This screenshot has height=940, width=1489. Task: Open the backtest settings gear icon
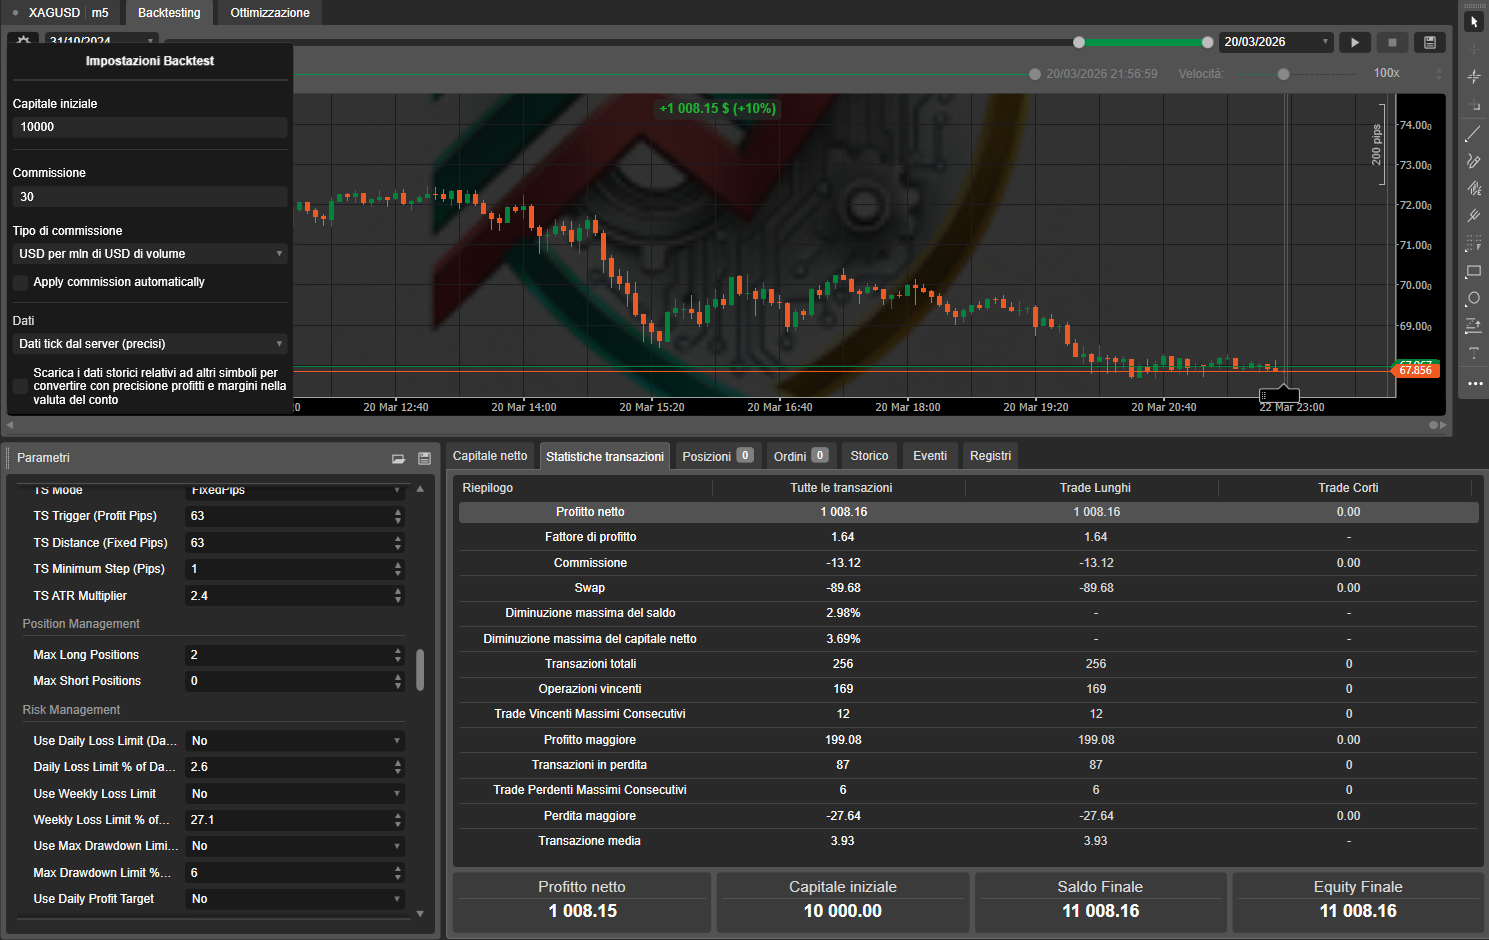tap(22, 41)
